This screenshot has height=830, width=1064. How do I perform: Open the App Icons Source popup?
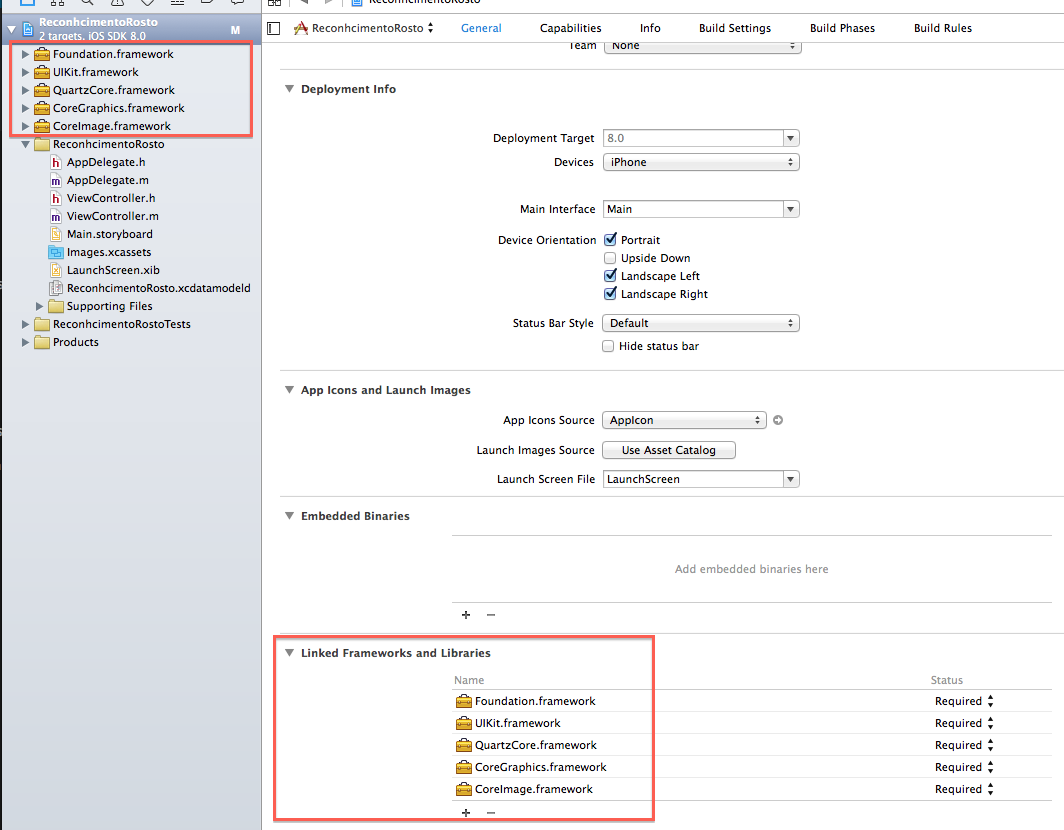click(685, 420)
